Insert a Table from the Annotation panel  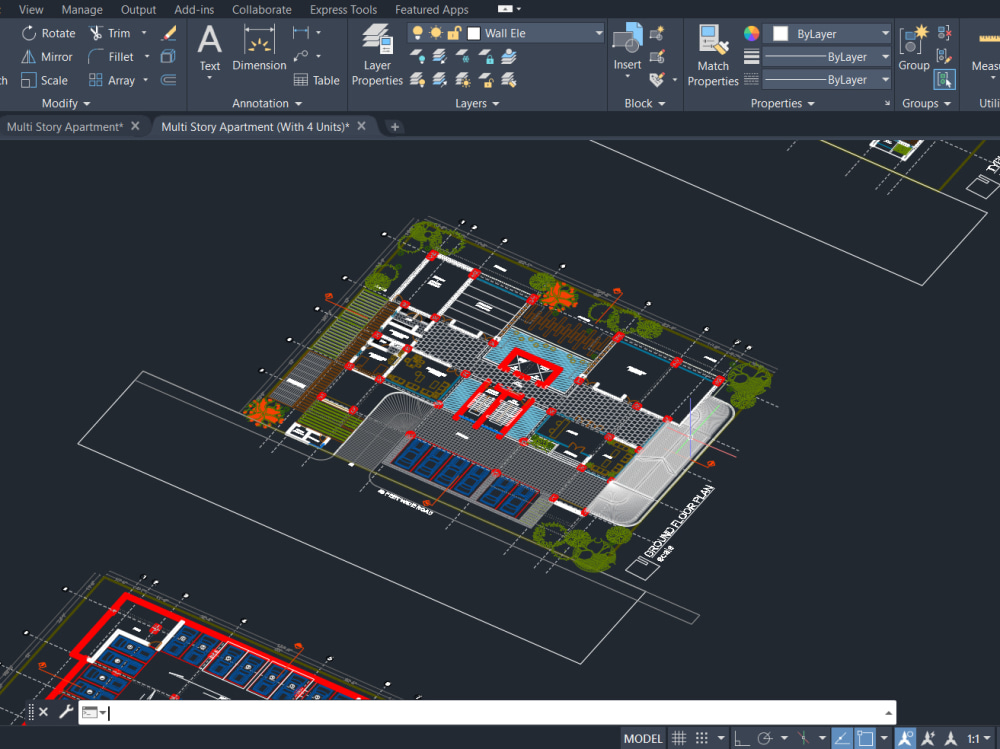317,80
